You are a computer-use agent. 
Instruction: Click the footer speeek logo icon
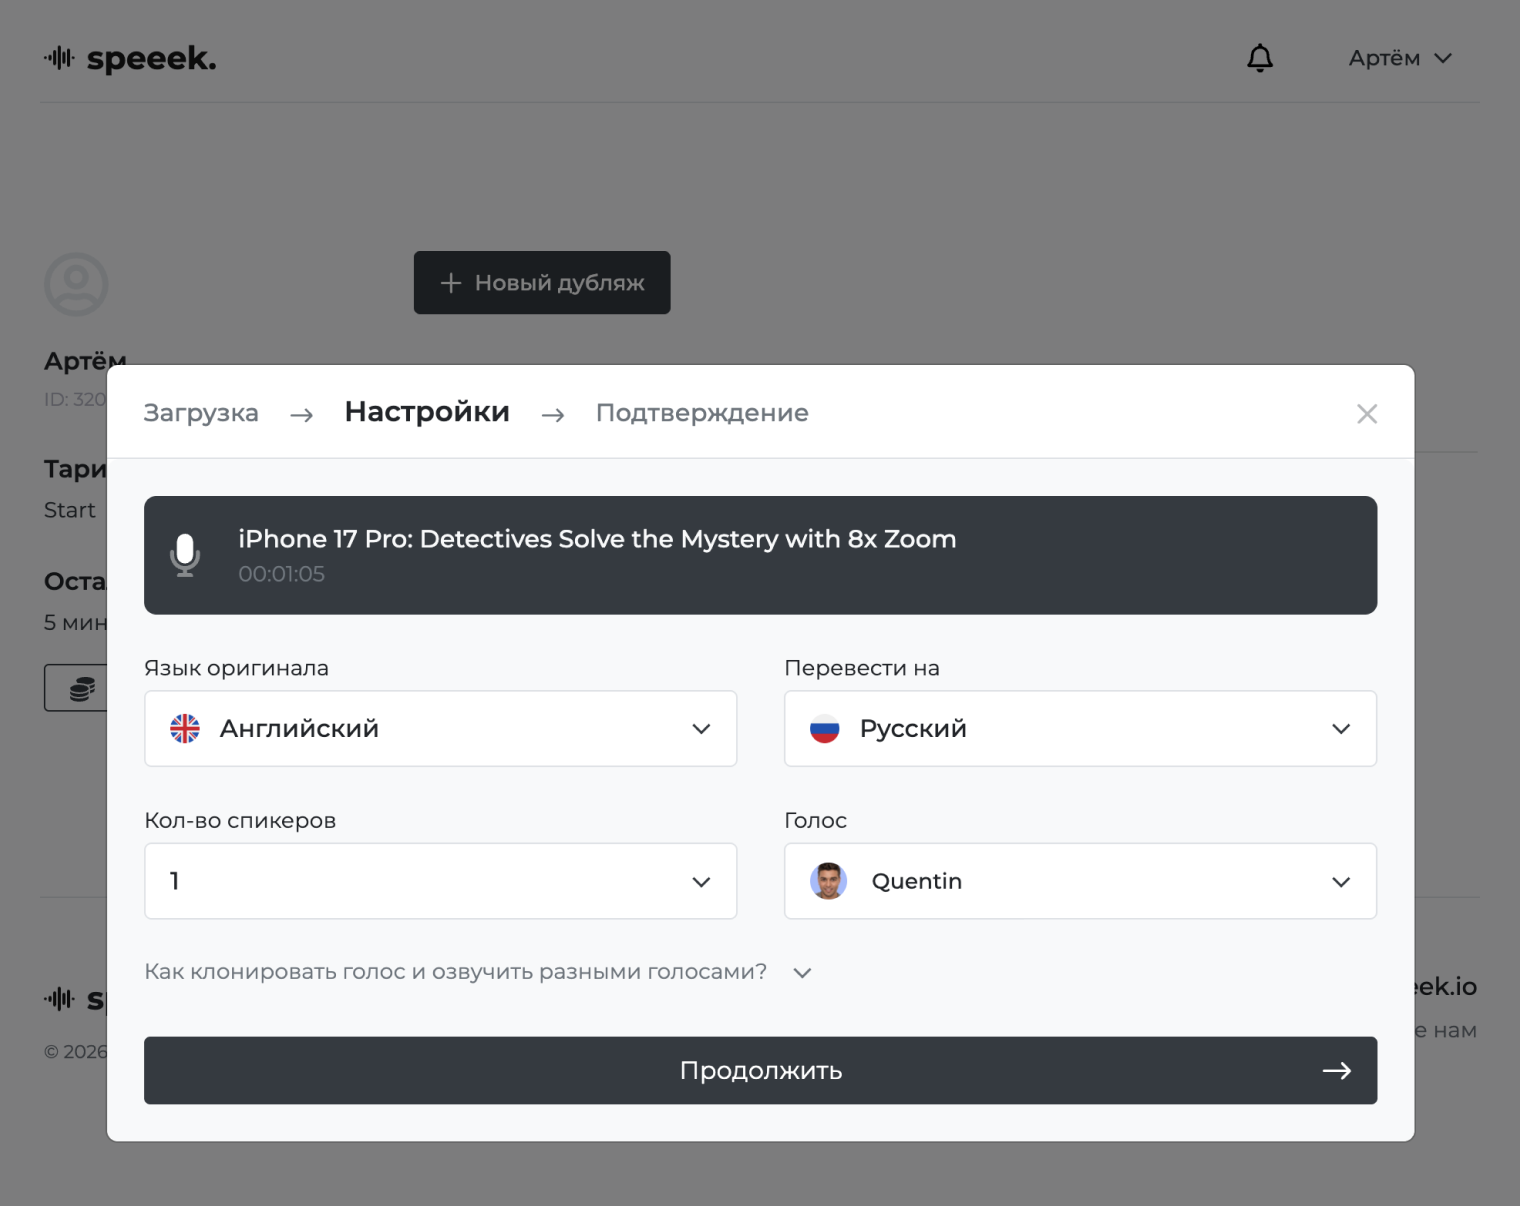(60, 998)
